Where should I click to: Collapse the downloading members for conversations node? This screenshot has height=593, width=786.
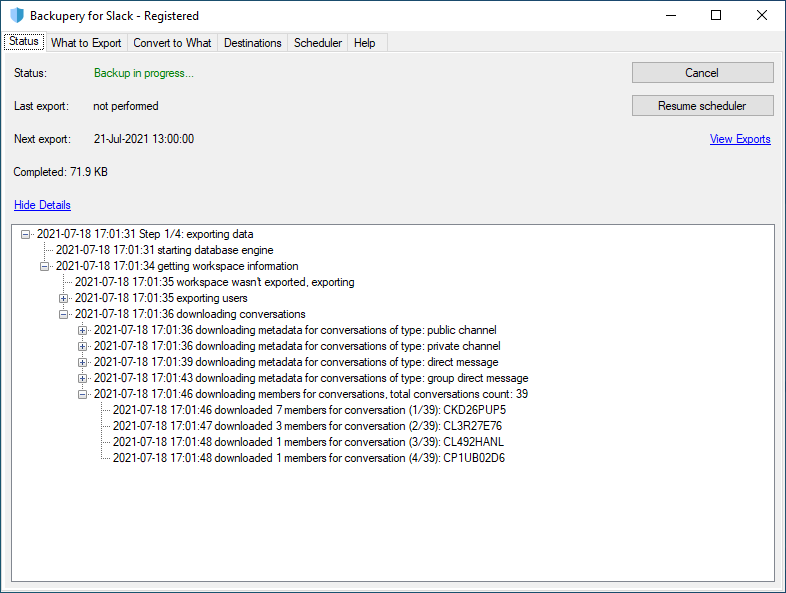[83, 394]
